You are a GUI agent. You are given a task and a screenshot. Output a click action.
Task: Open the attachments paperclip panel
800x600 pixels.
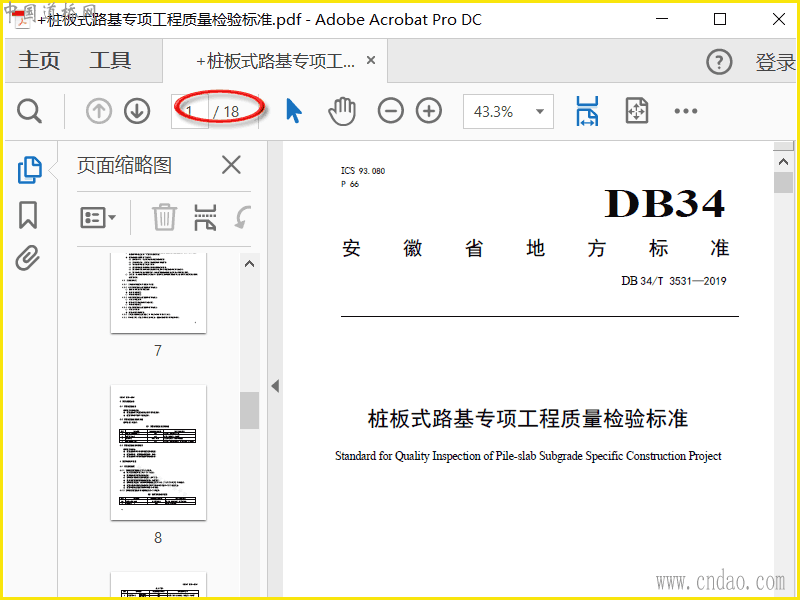tap(28, 258)
